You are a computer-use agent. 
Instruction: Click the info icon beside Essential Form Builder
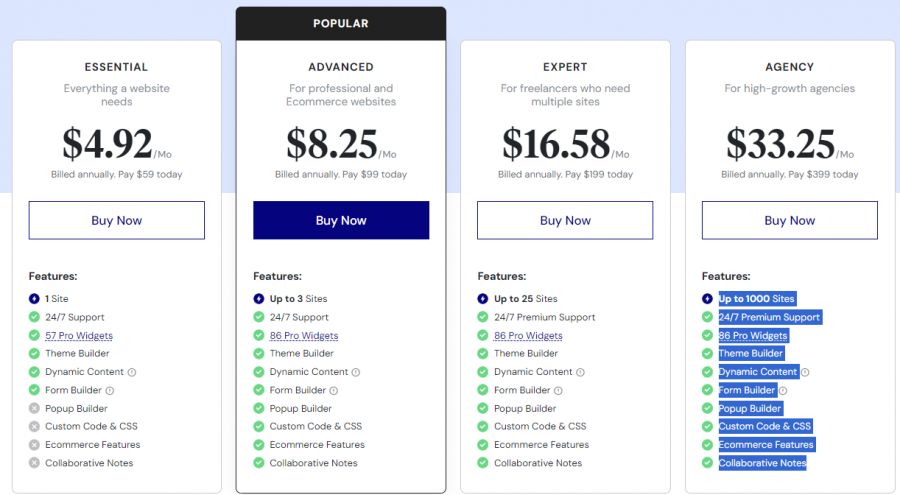[110, 390]
